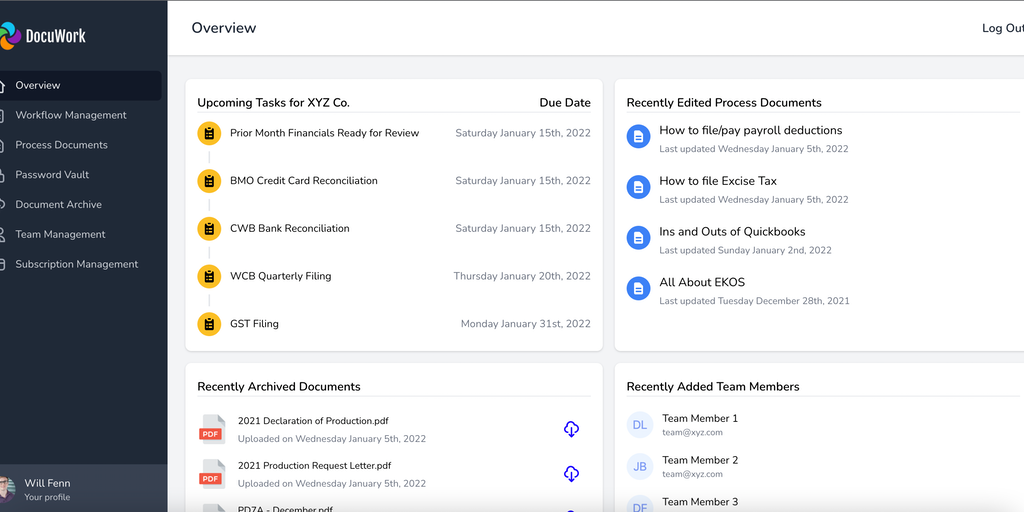Click the DL avatar for Team Member 1
The width and height of the screenshot is (1024, 512).
click(640, 425)
